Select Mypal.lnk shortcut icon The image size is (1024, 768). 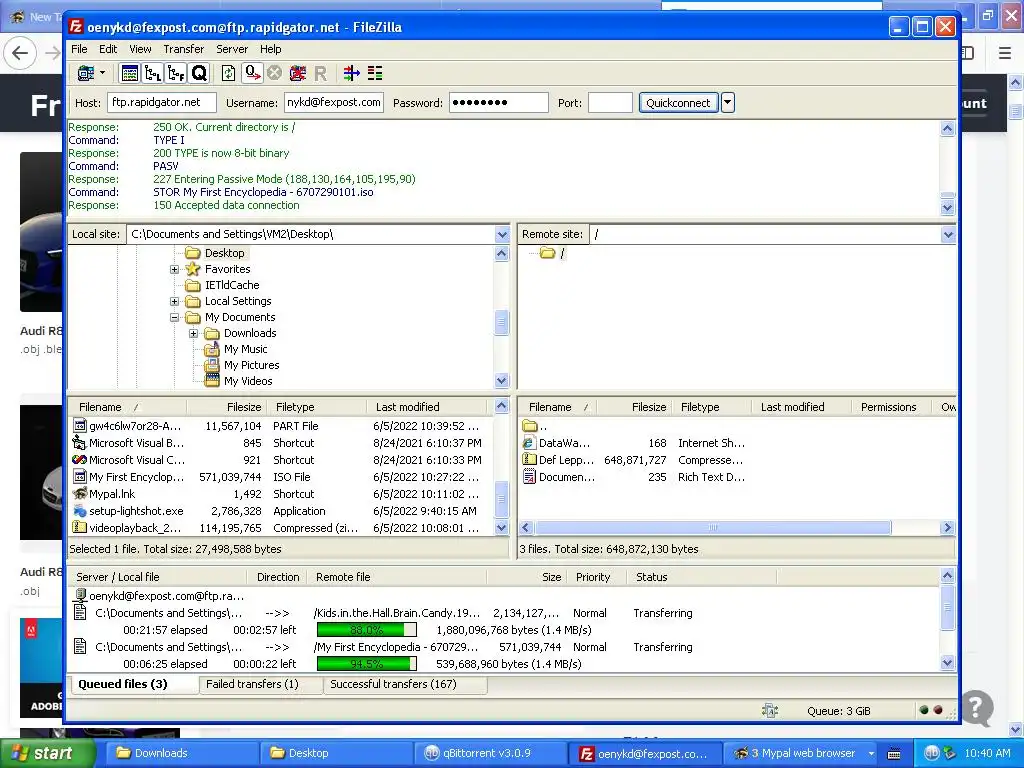point(80,494)
